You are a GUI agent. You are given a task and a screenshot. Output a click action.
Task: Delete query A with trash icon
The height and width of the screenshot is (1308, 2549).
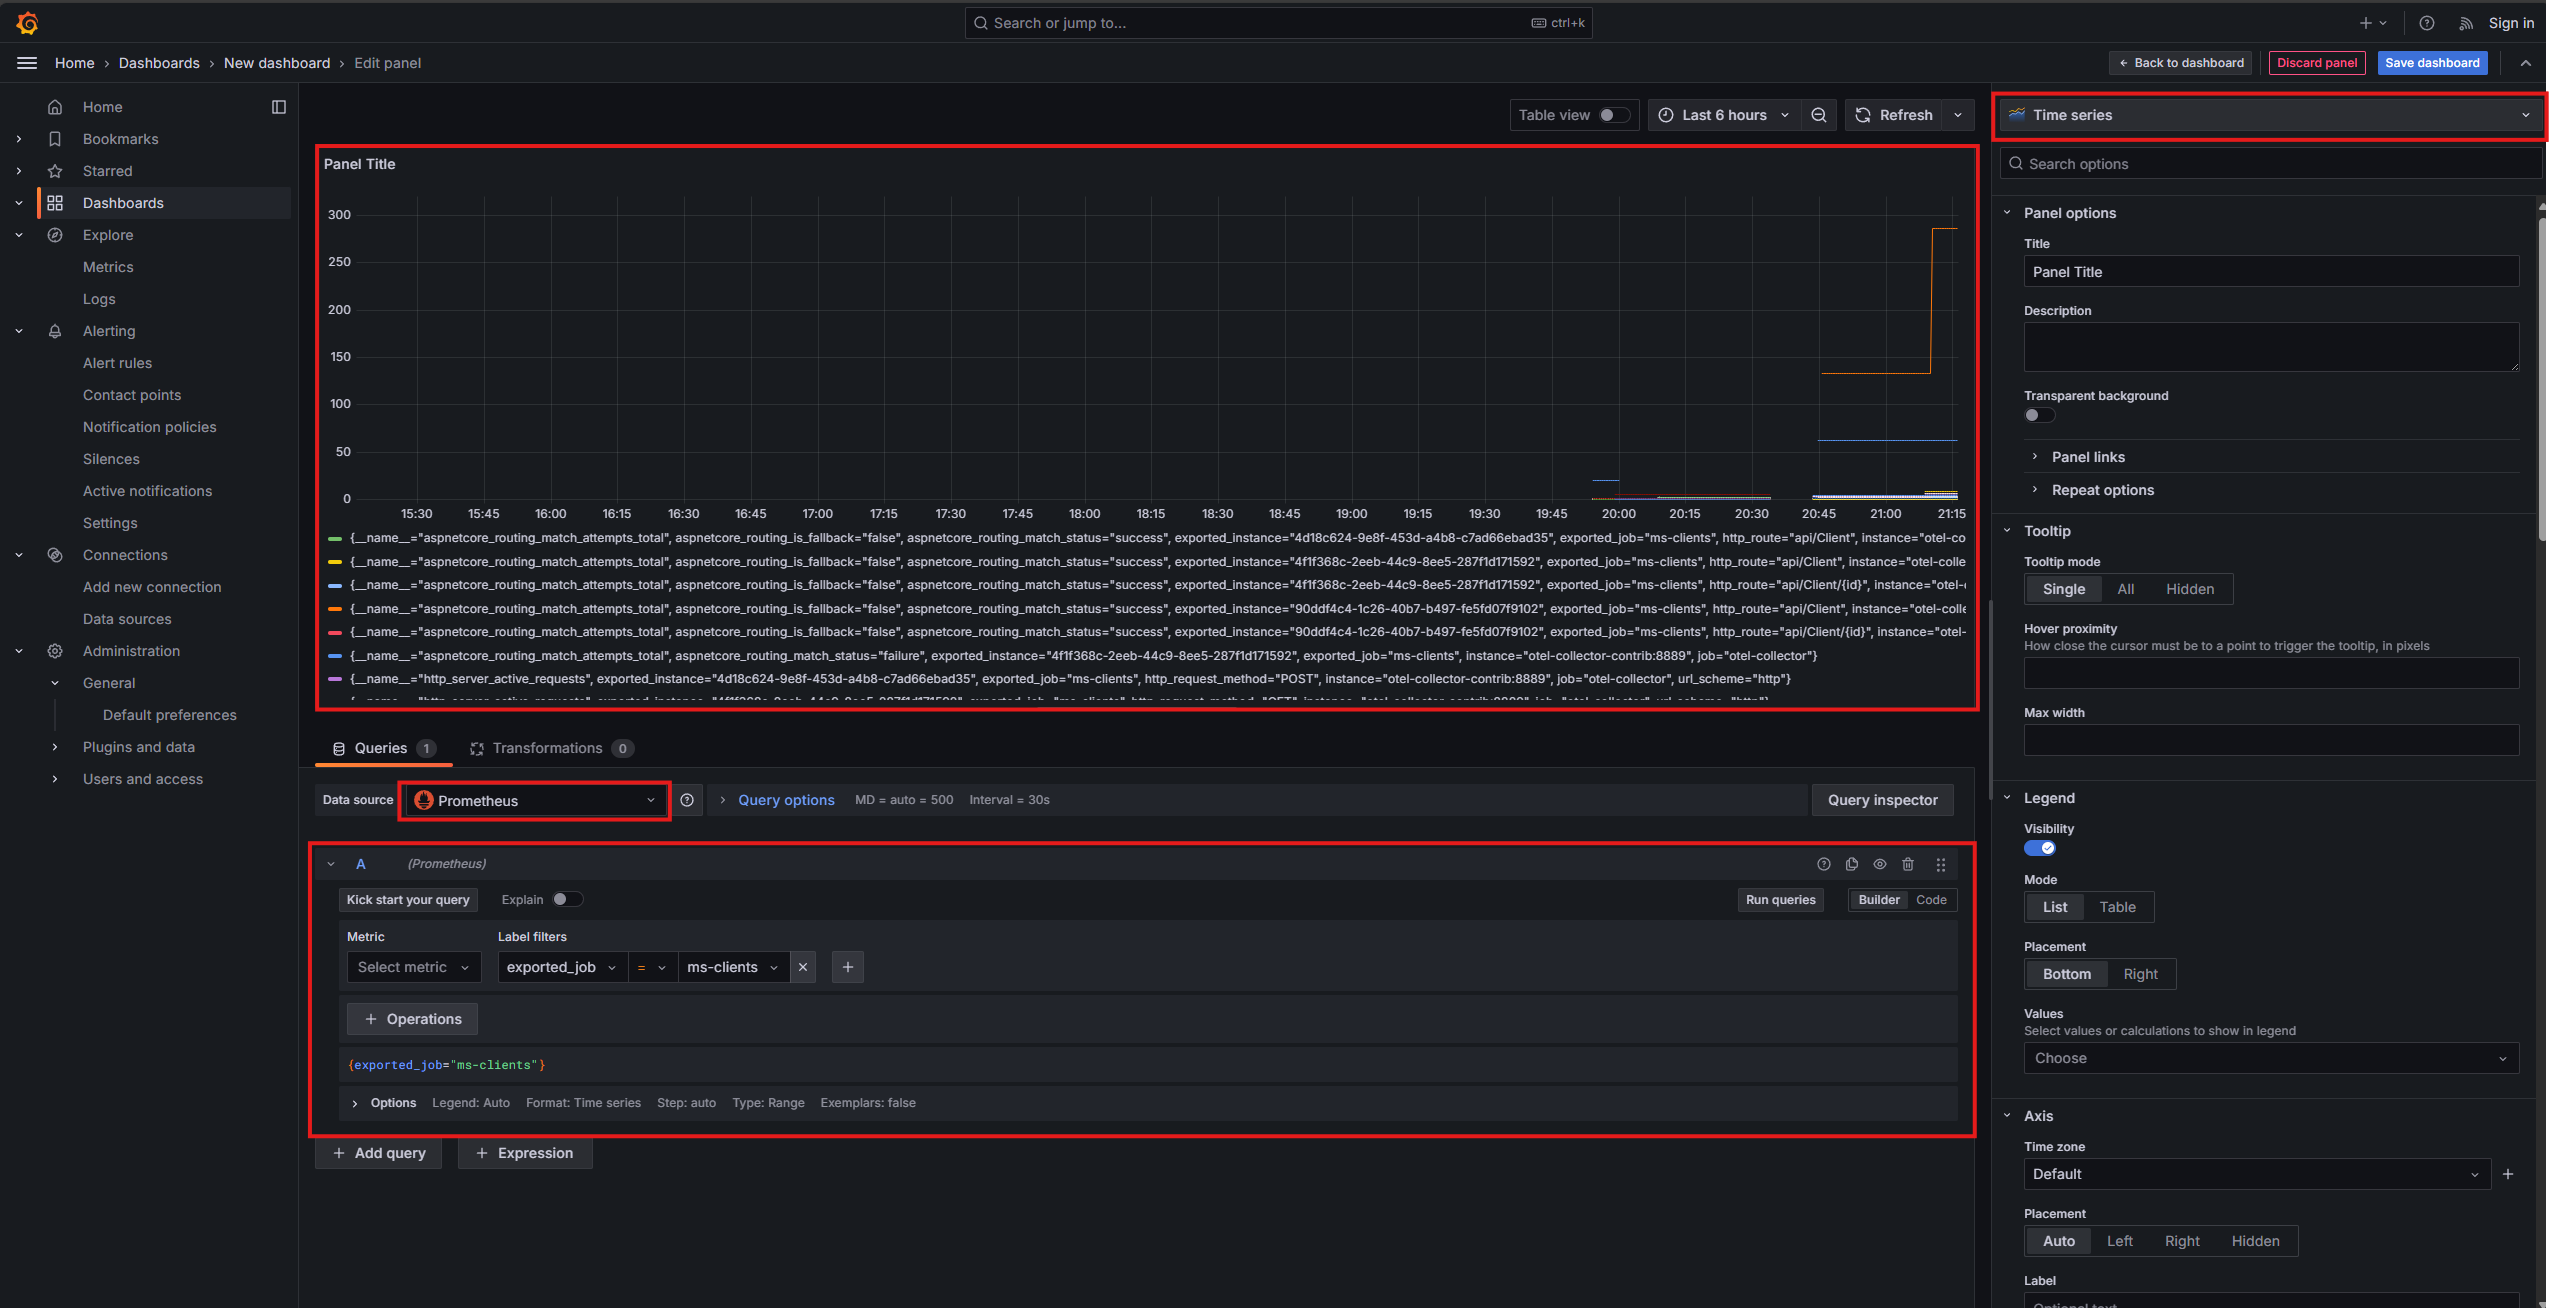click(1908, 864)
